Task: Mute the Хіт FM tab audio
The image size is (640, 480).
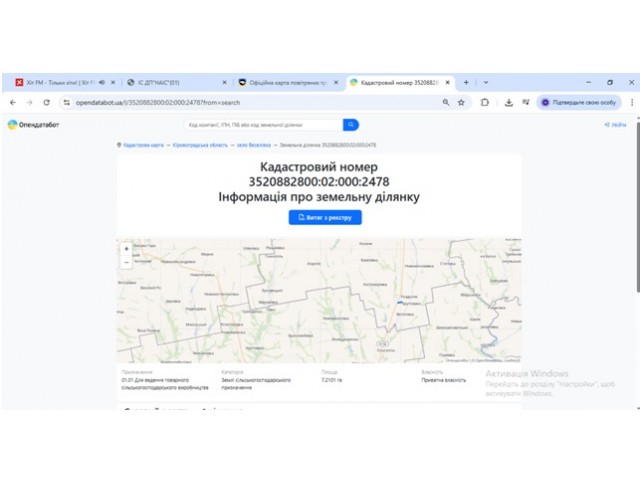Action: point(102,82)
